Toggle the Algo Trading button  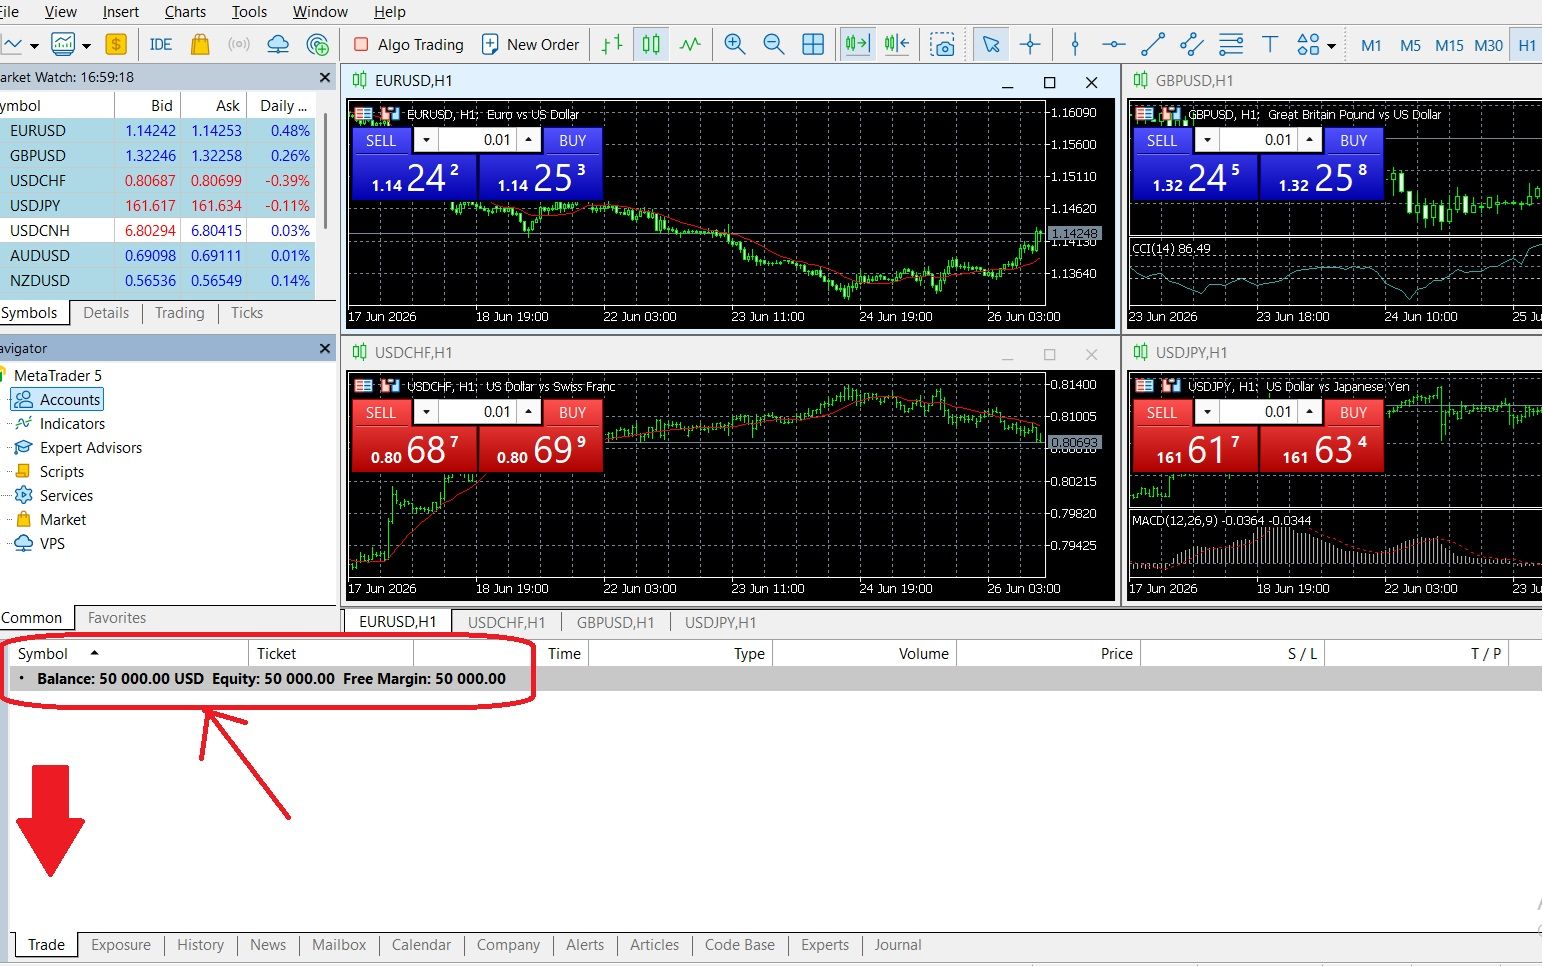[409, 44]
